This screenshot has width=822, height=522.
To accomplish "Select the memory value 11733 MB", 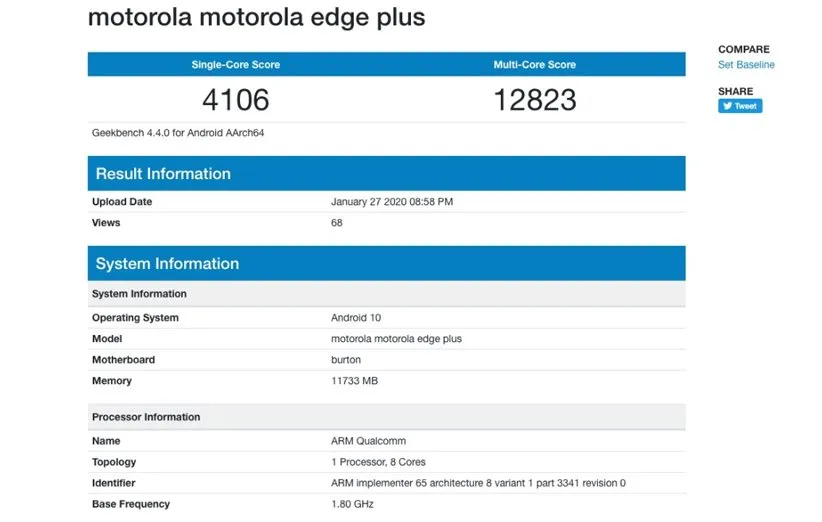I will pos(354,381).
